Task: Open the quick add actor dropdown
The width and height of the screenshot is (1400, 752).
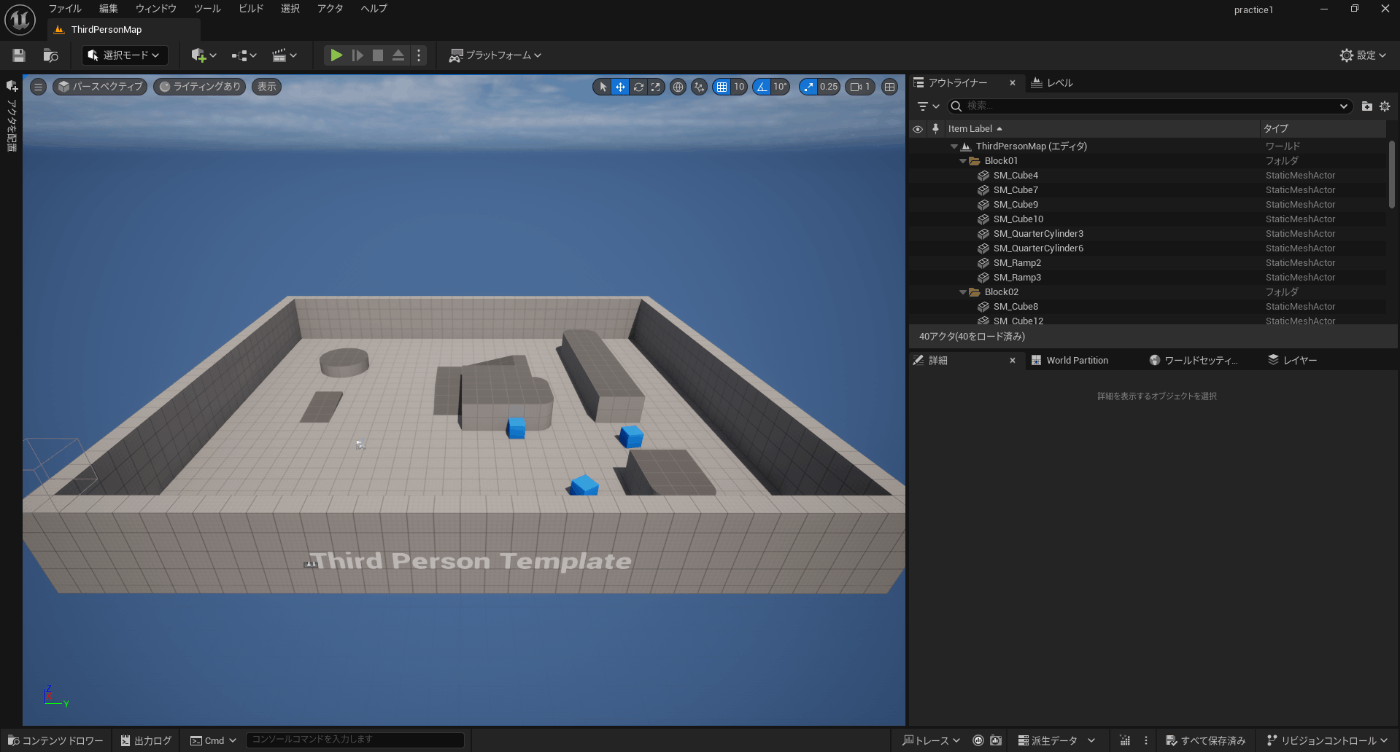Action: (203, 55)
